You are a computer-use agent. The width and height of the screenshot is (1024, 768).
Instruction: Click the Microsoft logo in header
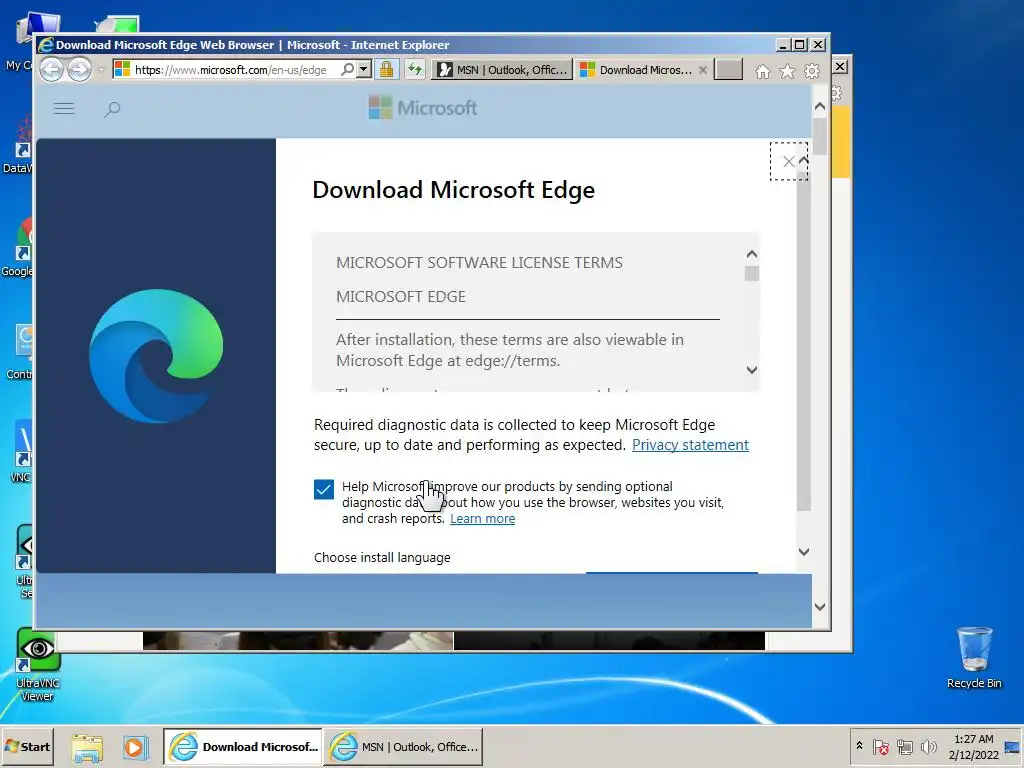(423, 108)
